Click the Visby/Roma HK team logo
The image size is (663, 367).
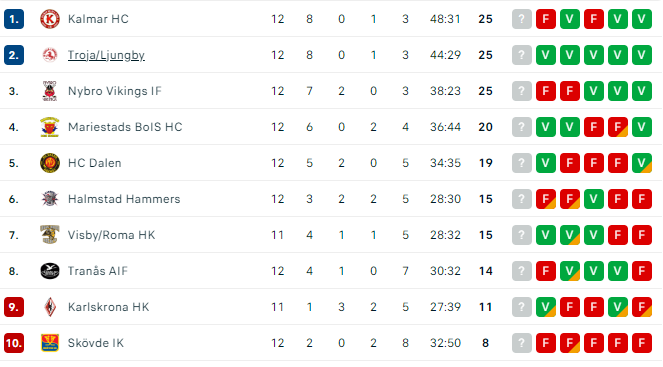pyautogui.click(x=49, y=235)
